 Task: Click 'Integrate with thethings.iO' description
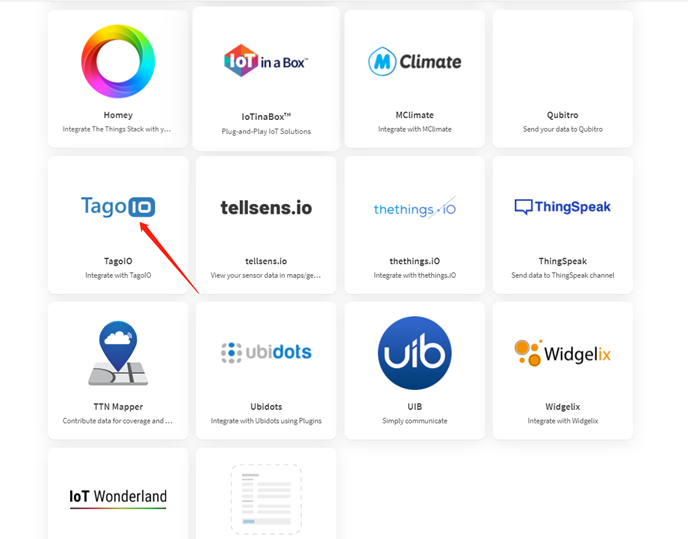(415, 275)
